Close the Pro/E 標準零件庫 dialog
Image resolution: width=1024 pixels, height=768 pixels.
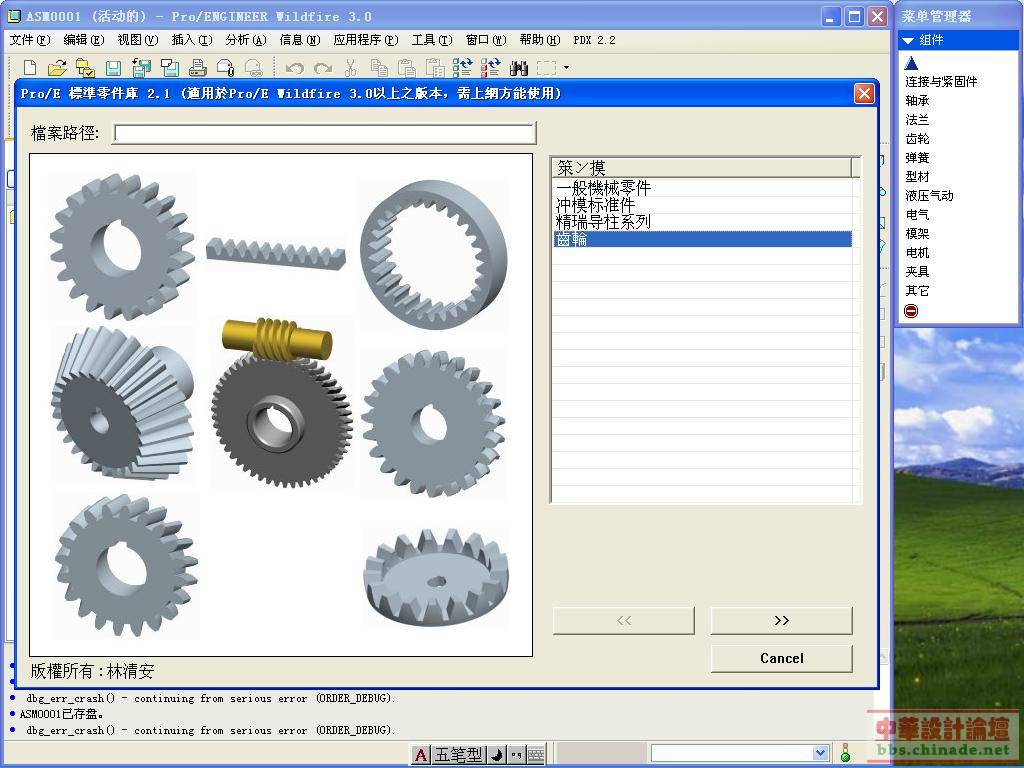pyautogui.click(x=864, y=93)
